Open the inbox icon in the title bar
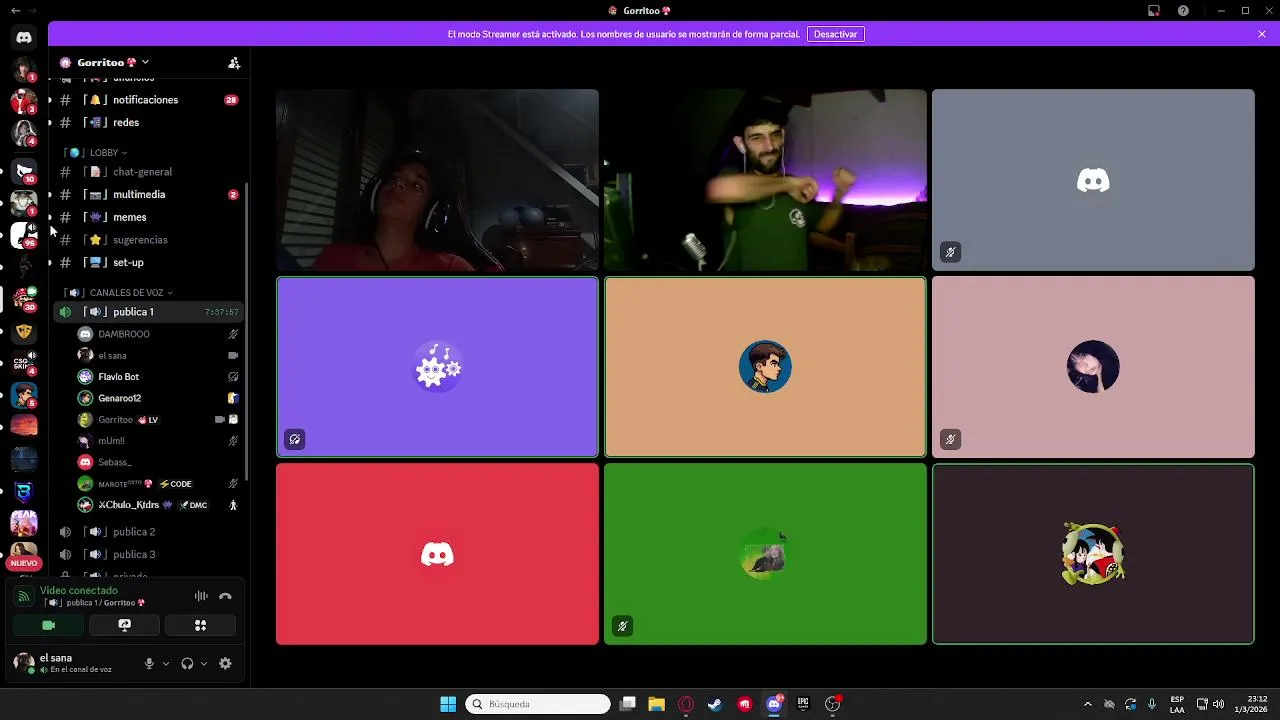The width and height of the screenshot is (1280, 720). click(1154, 11)
